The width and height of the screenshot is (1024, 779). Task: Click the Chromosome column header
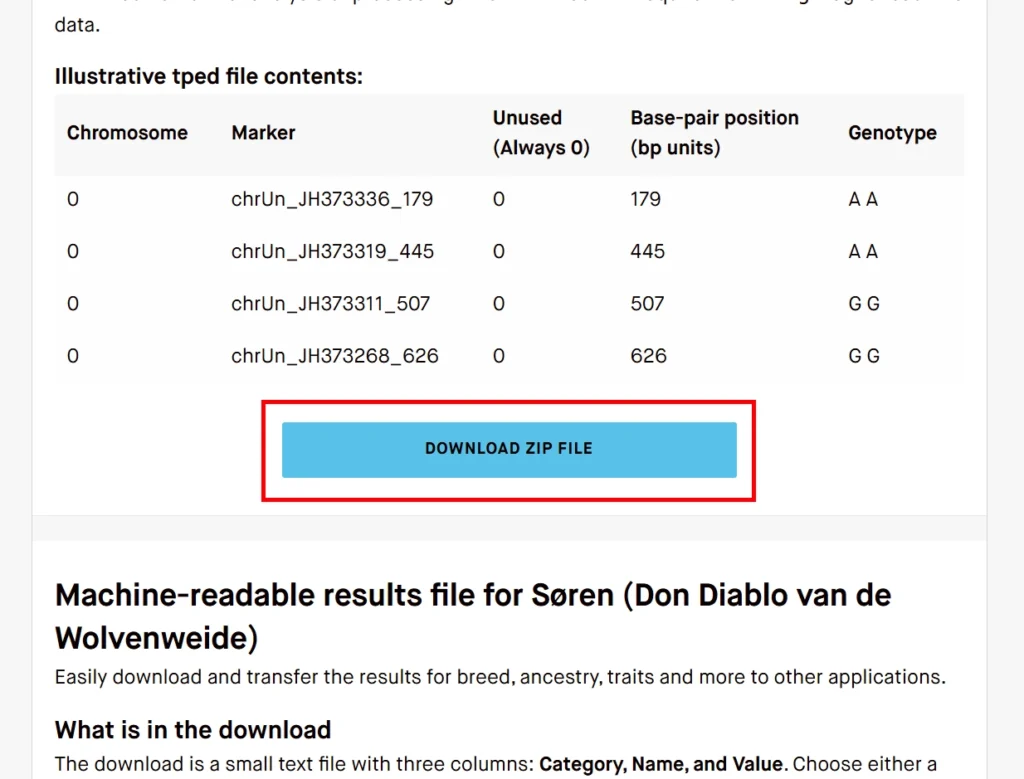(x=127, y=133)
